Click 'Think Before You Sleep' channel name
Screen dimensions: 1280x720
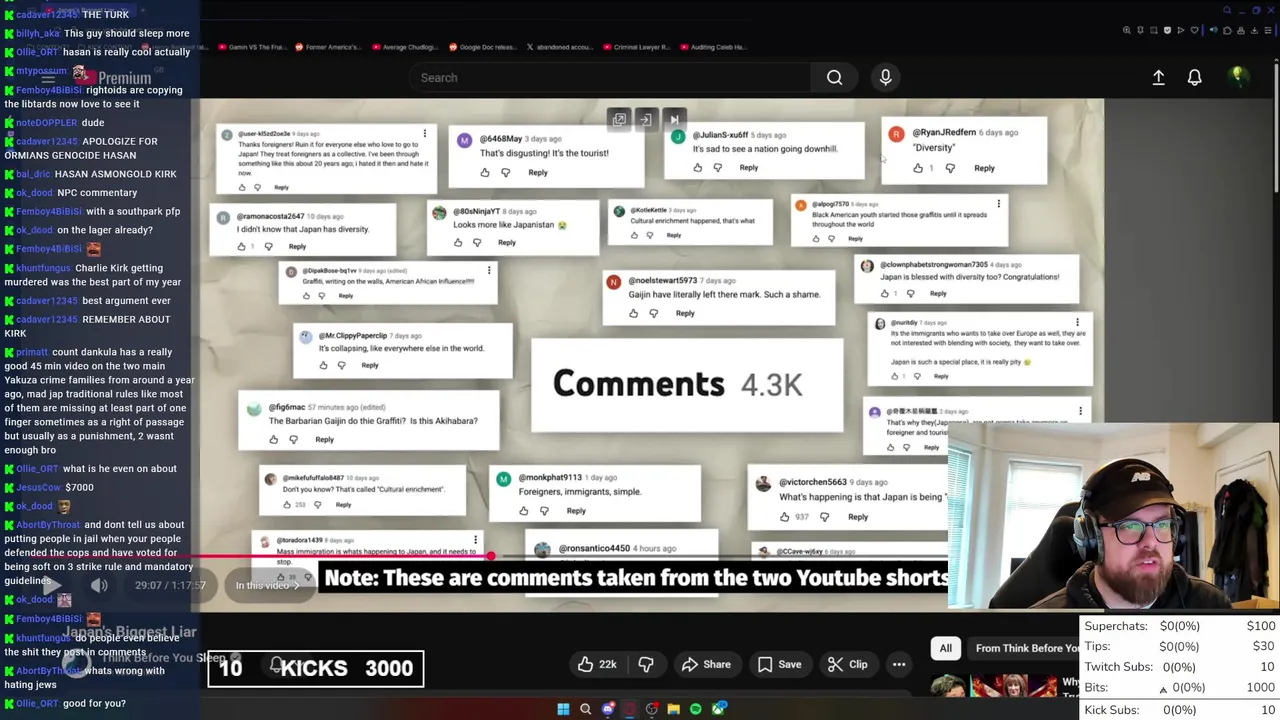point(163,657)
